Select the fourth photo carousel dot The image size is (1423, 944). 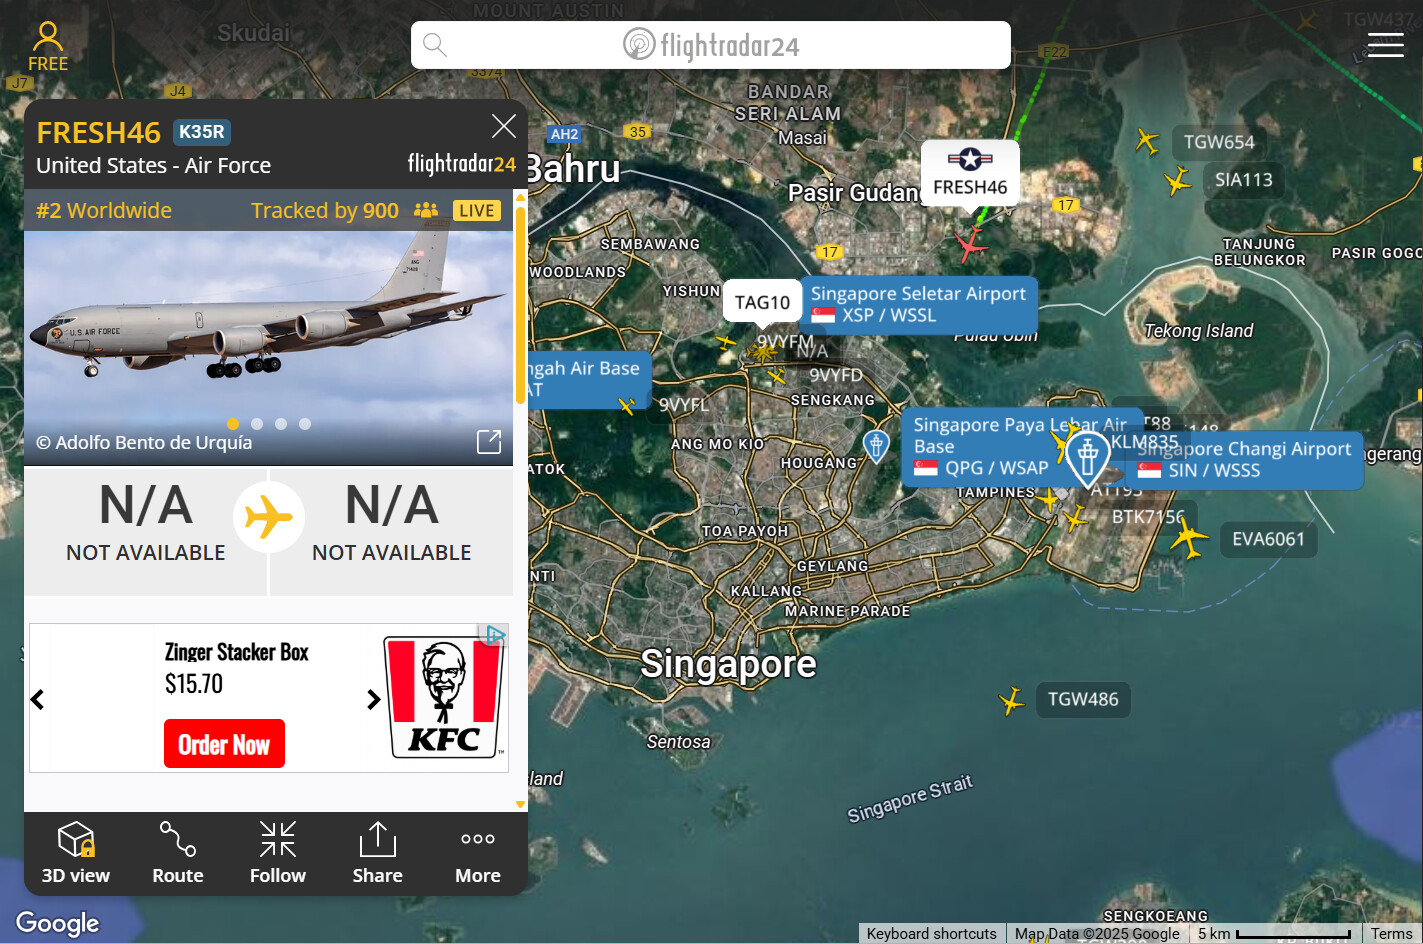point(305,424)
